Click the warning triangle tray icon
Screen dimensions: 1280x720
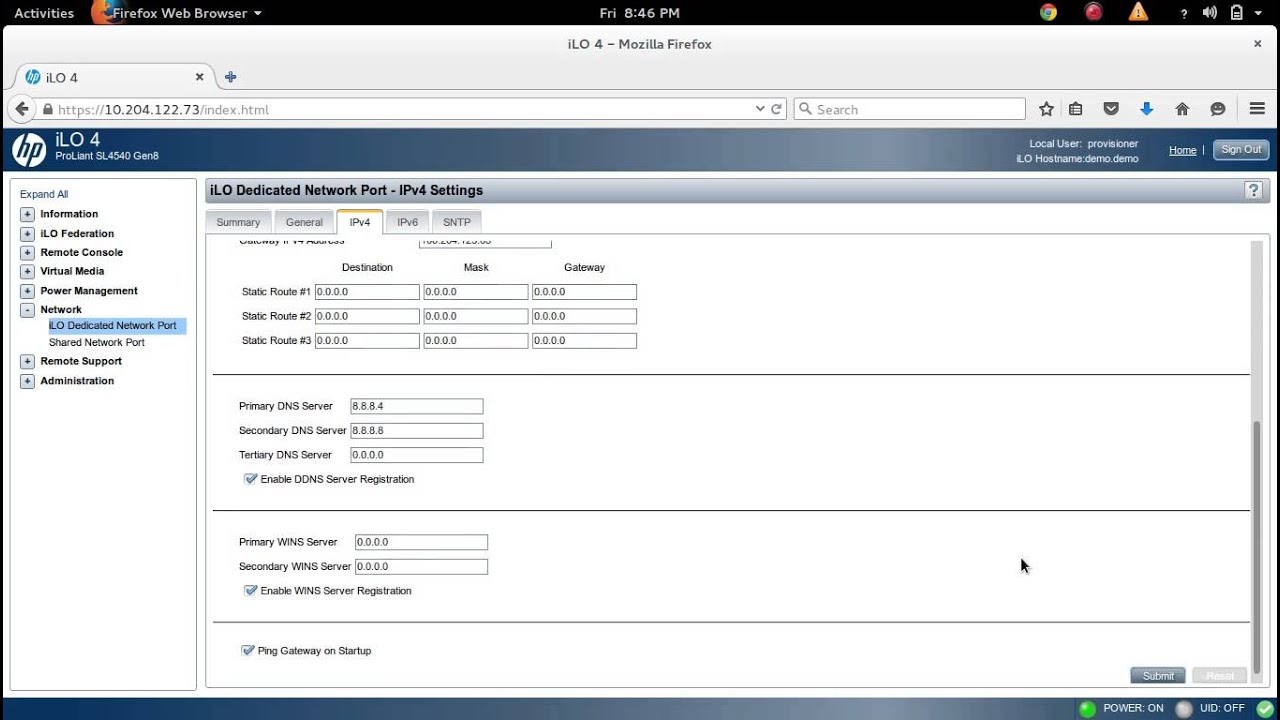(x=1138, y=12)
